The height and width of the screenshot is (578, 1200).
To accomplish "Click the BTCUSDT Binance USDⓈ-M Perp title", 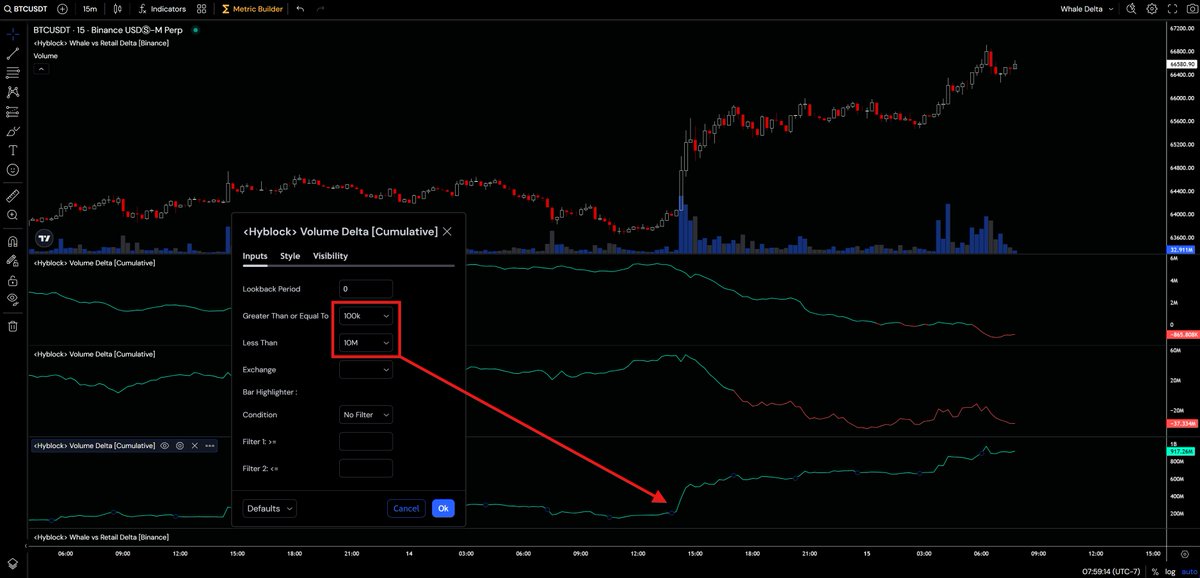I will [x=110, y=30].
